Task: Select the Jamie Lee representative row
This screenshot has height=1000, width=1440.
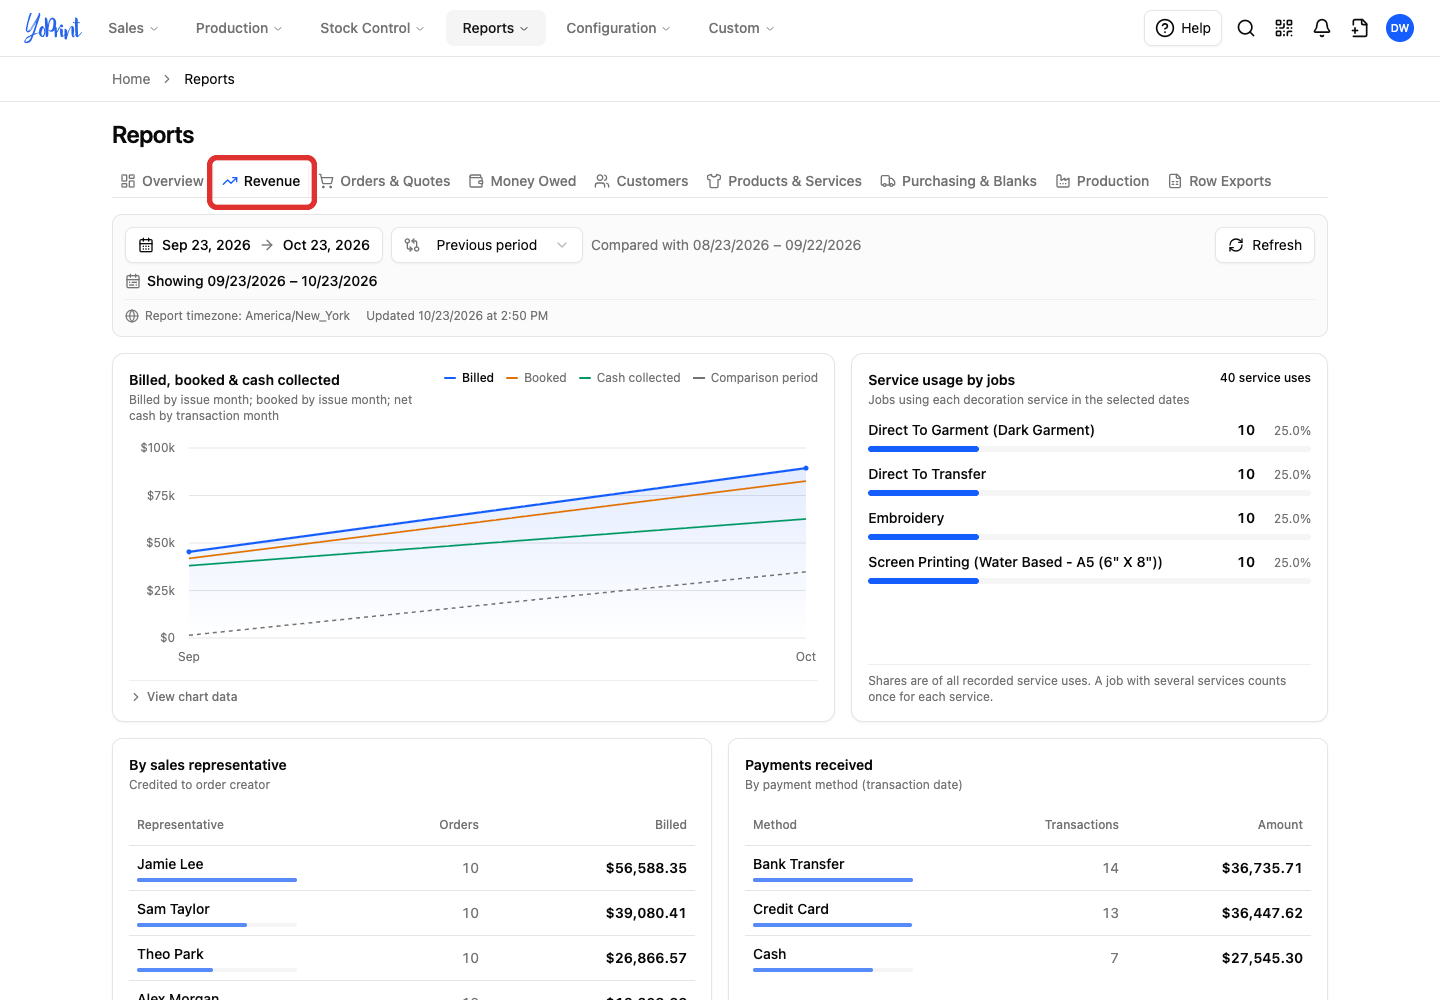Action: point(412,868)
